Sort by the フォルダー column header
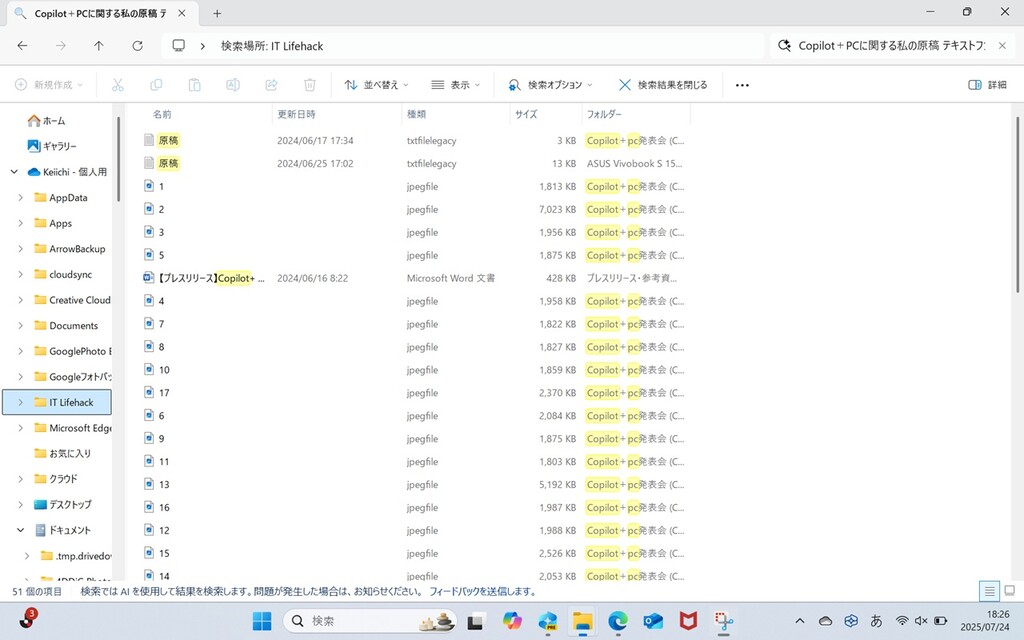1024x640 pixels. 604,114
